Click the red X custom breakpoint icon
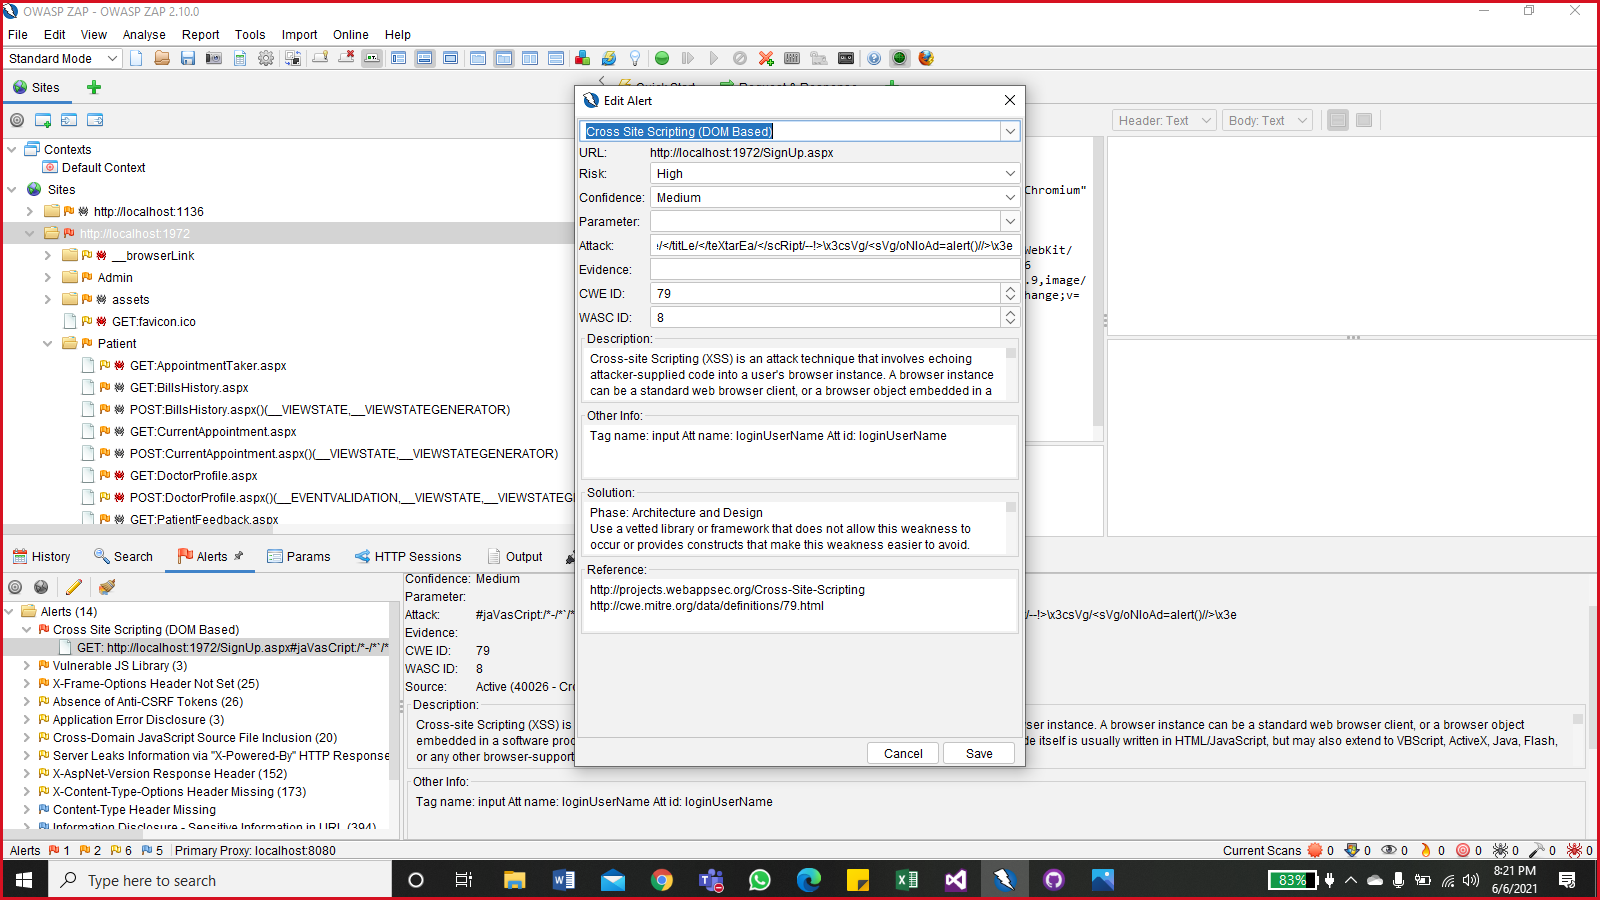This screenshot has height=900, width=1600. coord(766,58)
